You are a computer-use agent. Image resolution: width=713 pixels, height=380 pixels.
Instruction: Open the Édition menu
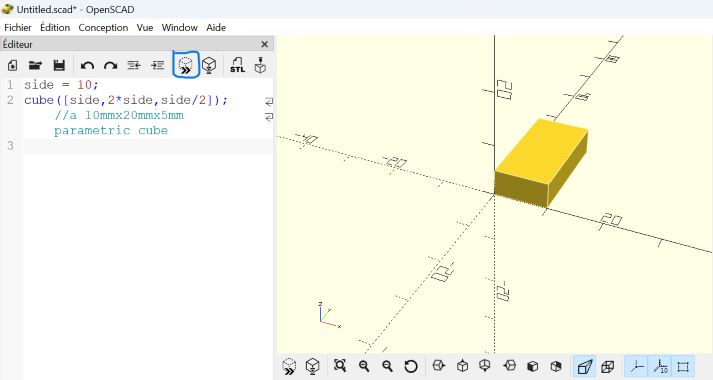[55, 27]
